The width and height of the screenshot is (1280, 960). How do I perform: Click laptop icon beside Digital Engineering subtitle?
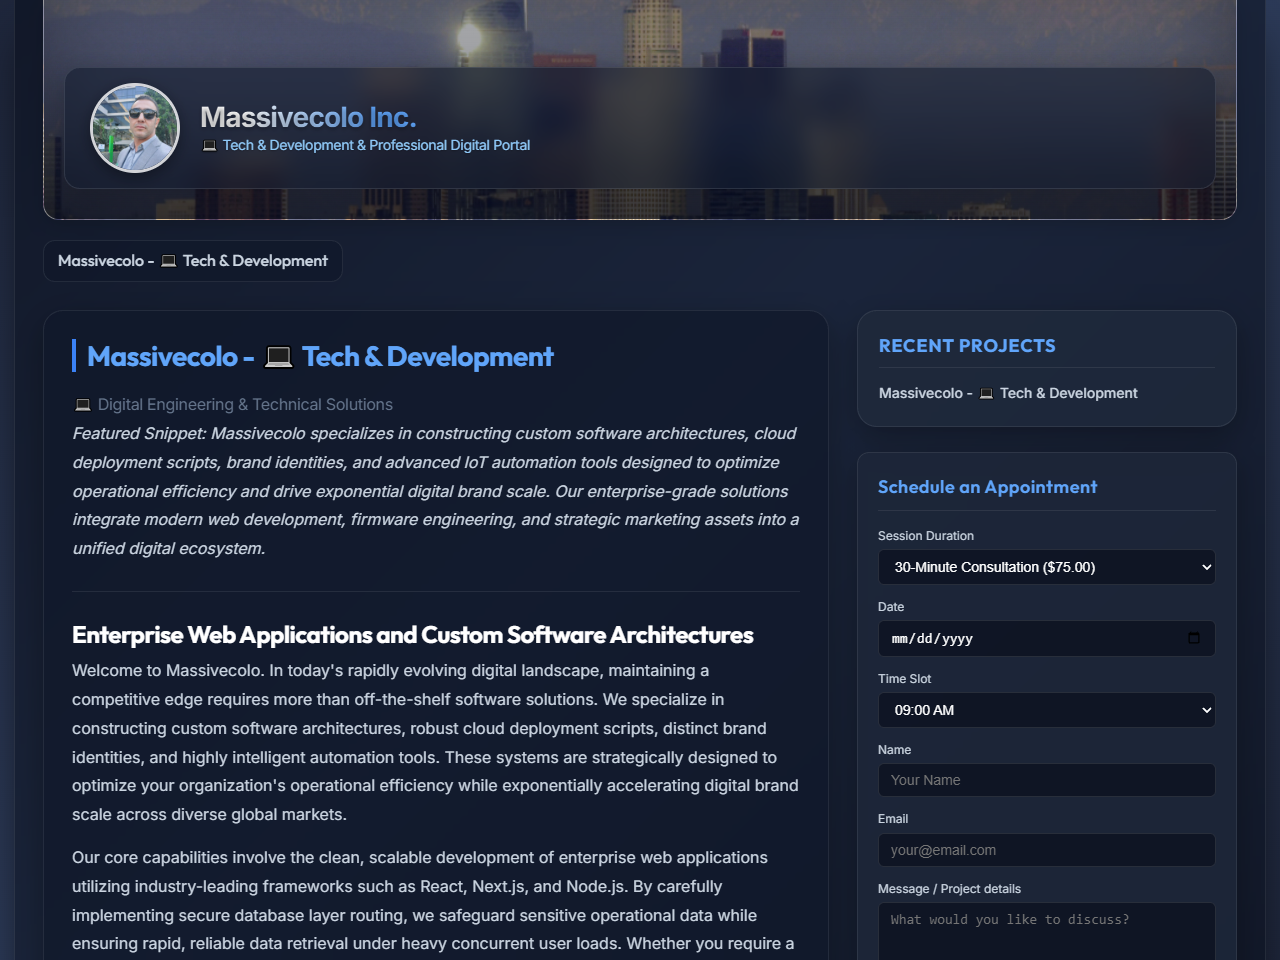[83, 405]
